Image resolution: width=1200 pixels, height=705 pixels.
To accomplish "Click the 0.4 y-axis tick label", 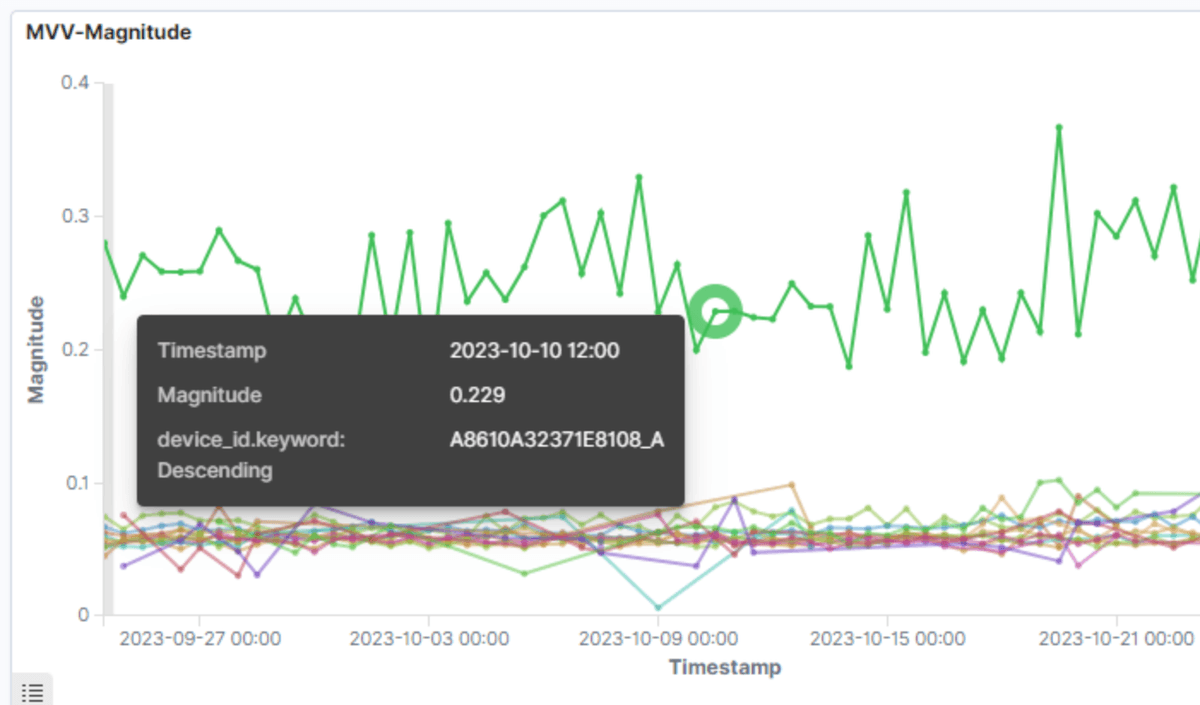I will tap(75, 83).
